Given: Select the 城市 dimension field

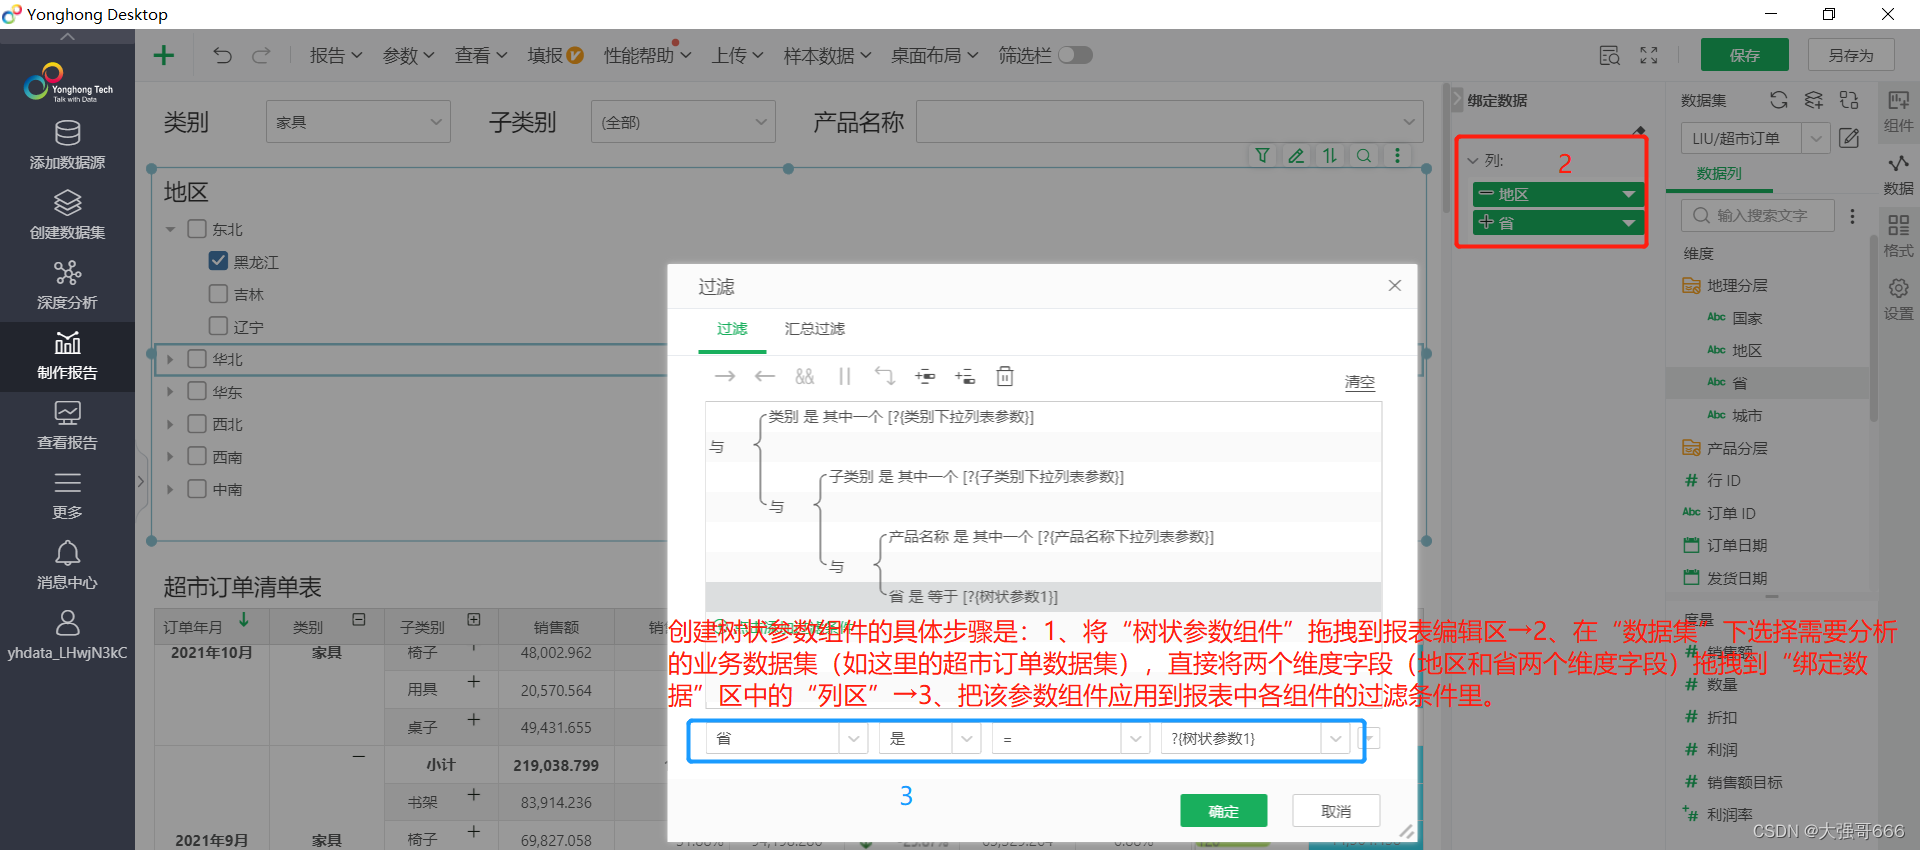Looking at the screenshot, I should [x=1747, y=415].
